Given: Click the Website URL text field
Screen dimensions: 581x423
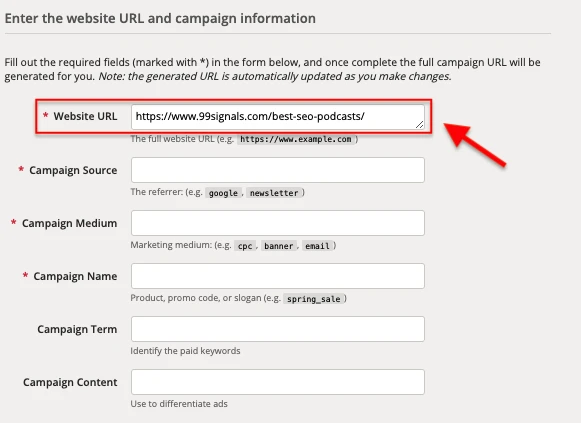Looking at the screenshot, I should 278,117.
